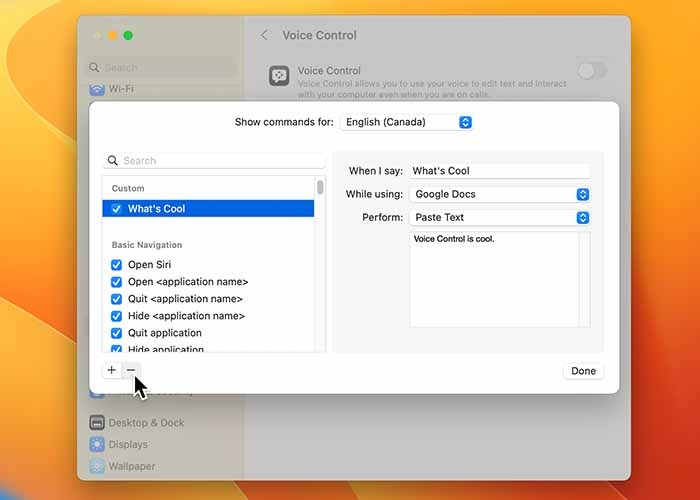The width and height of the screenshot is (700, 500).
Task: Open the English (Canada) language dropdown
Action: pos(406,122)
